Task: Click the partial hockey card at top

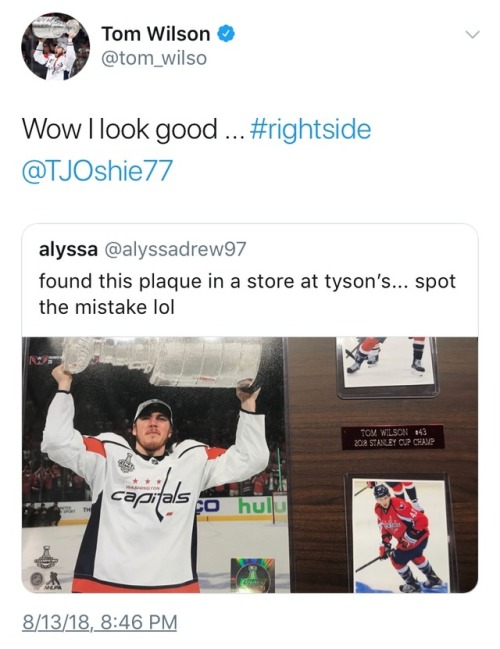Action: (x=387, y=366)
